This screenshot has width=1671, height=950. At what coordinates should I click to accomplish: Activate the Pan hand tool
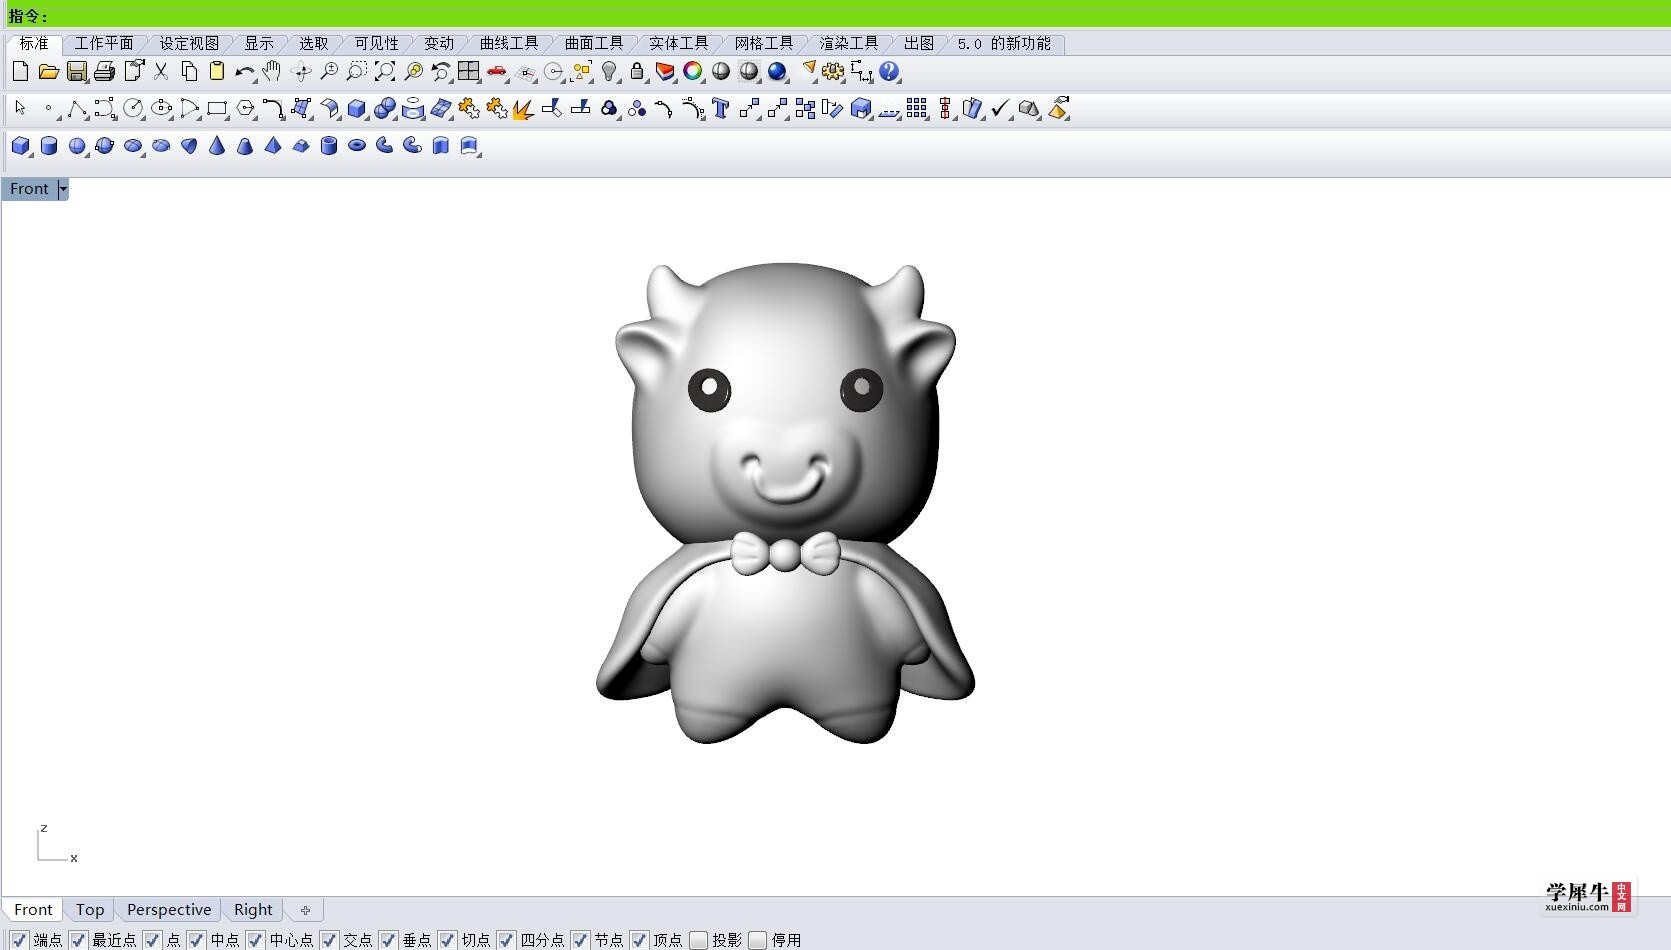click(272, 71)
